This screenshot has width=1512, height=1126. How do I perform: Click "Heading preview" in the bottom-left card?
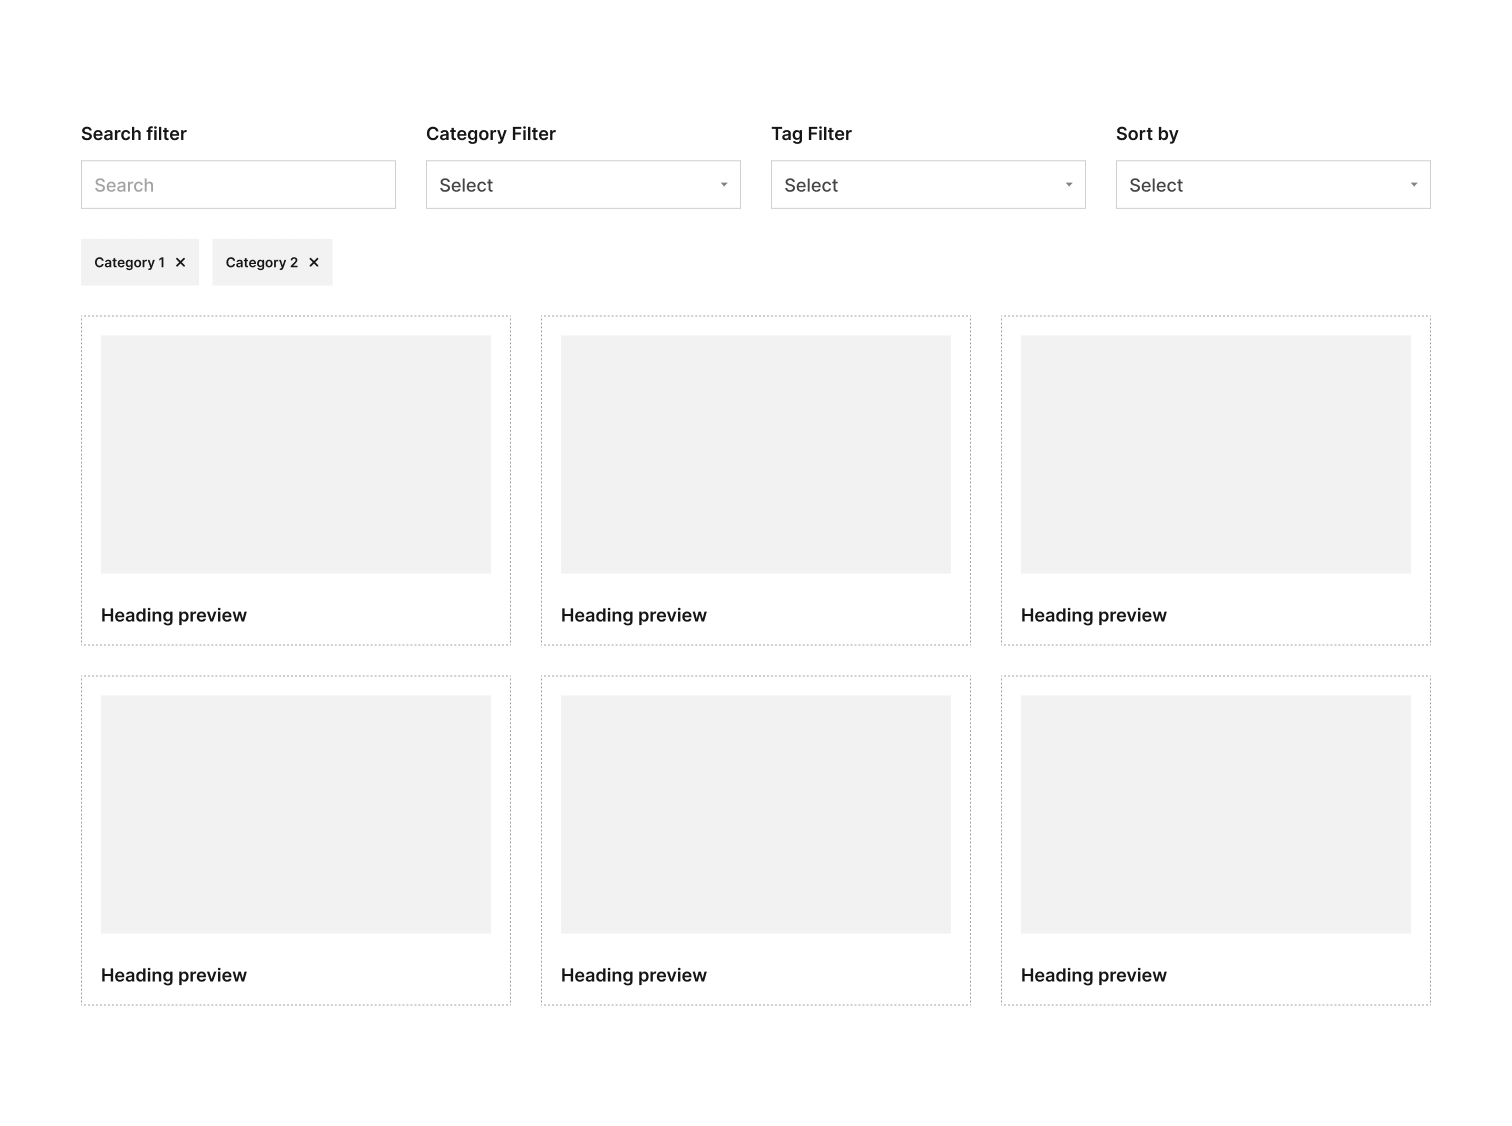pyautogui.click(x=174, y=975)
